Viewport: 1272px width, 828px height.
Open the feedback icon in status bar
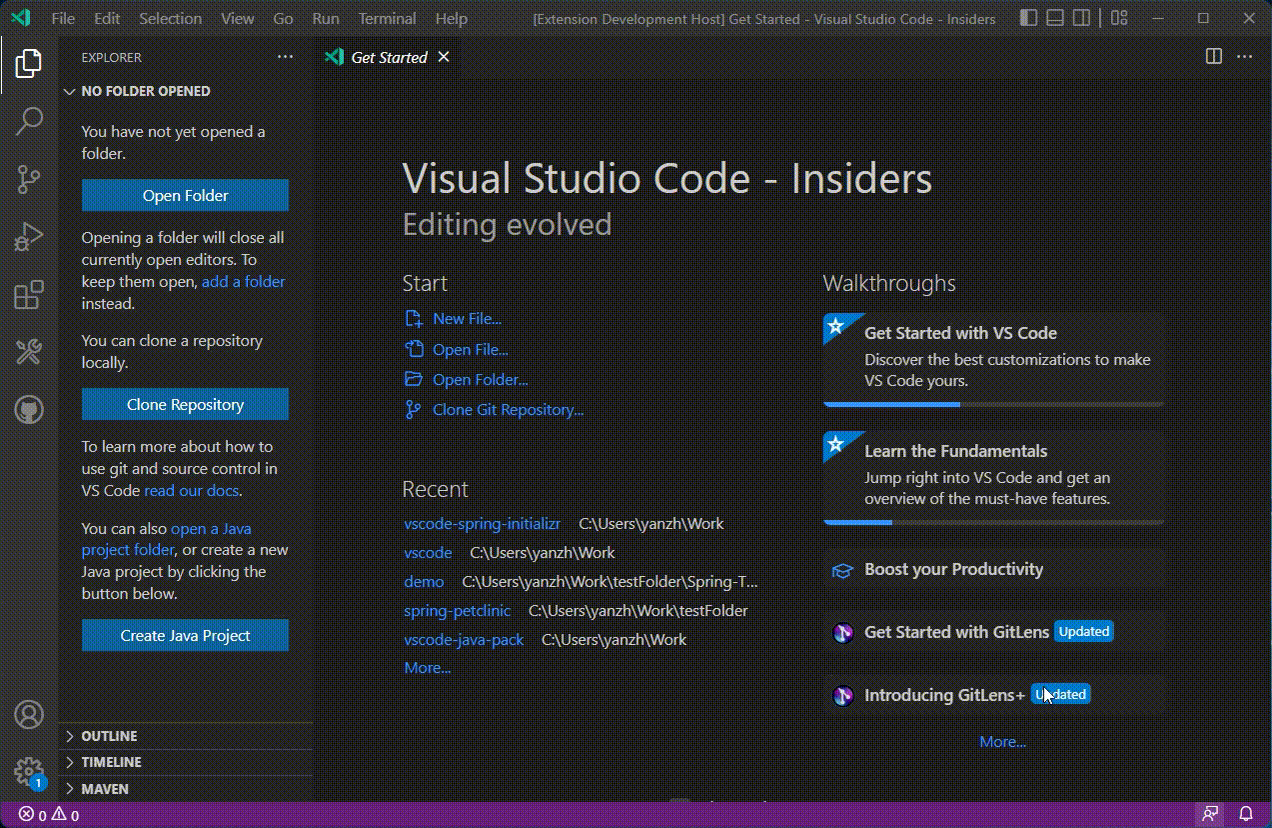[1210, 815]
